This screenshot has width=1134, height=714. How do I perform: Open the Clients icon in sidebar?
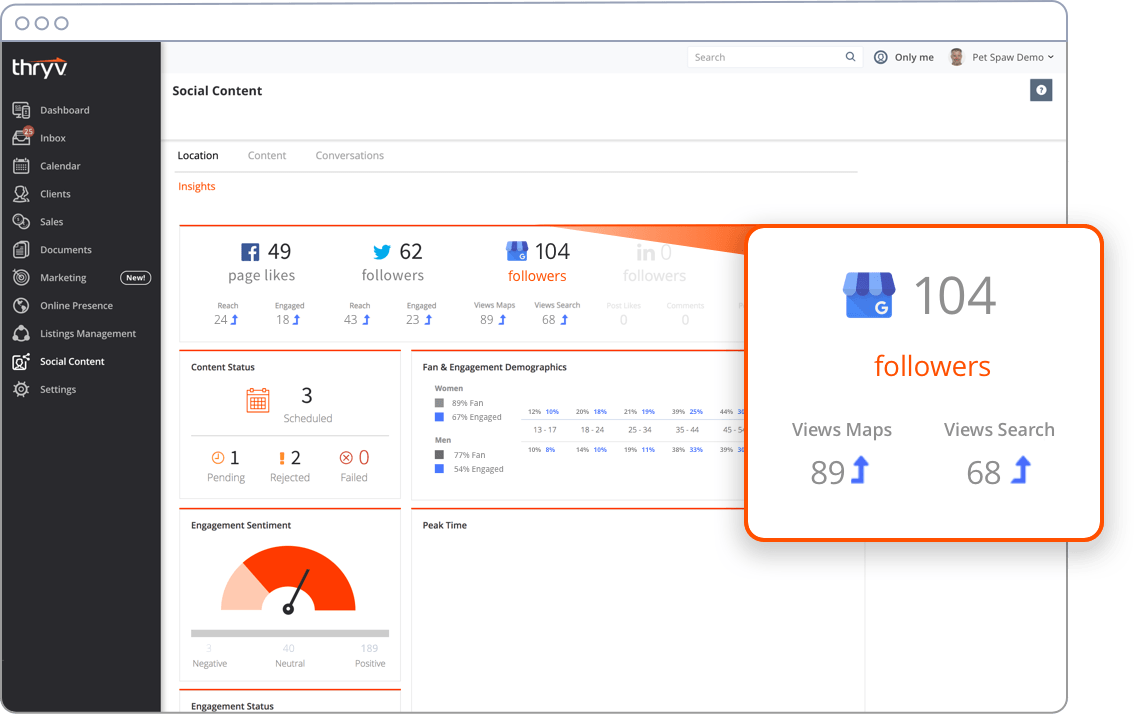[x=21, y=194]
